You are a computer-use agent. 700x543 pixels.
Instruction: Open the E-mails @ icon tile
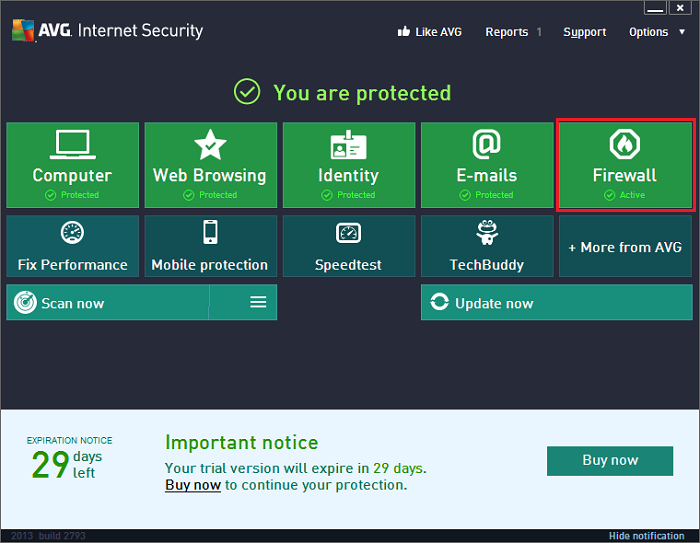pyautogui.click(x=487, y=165)
